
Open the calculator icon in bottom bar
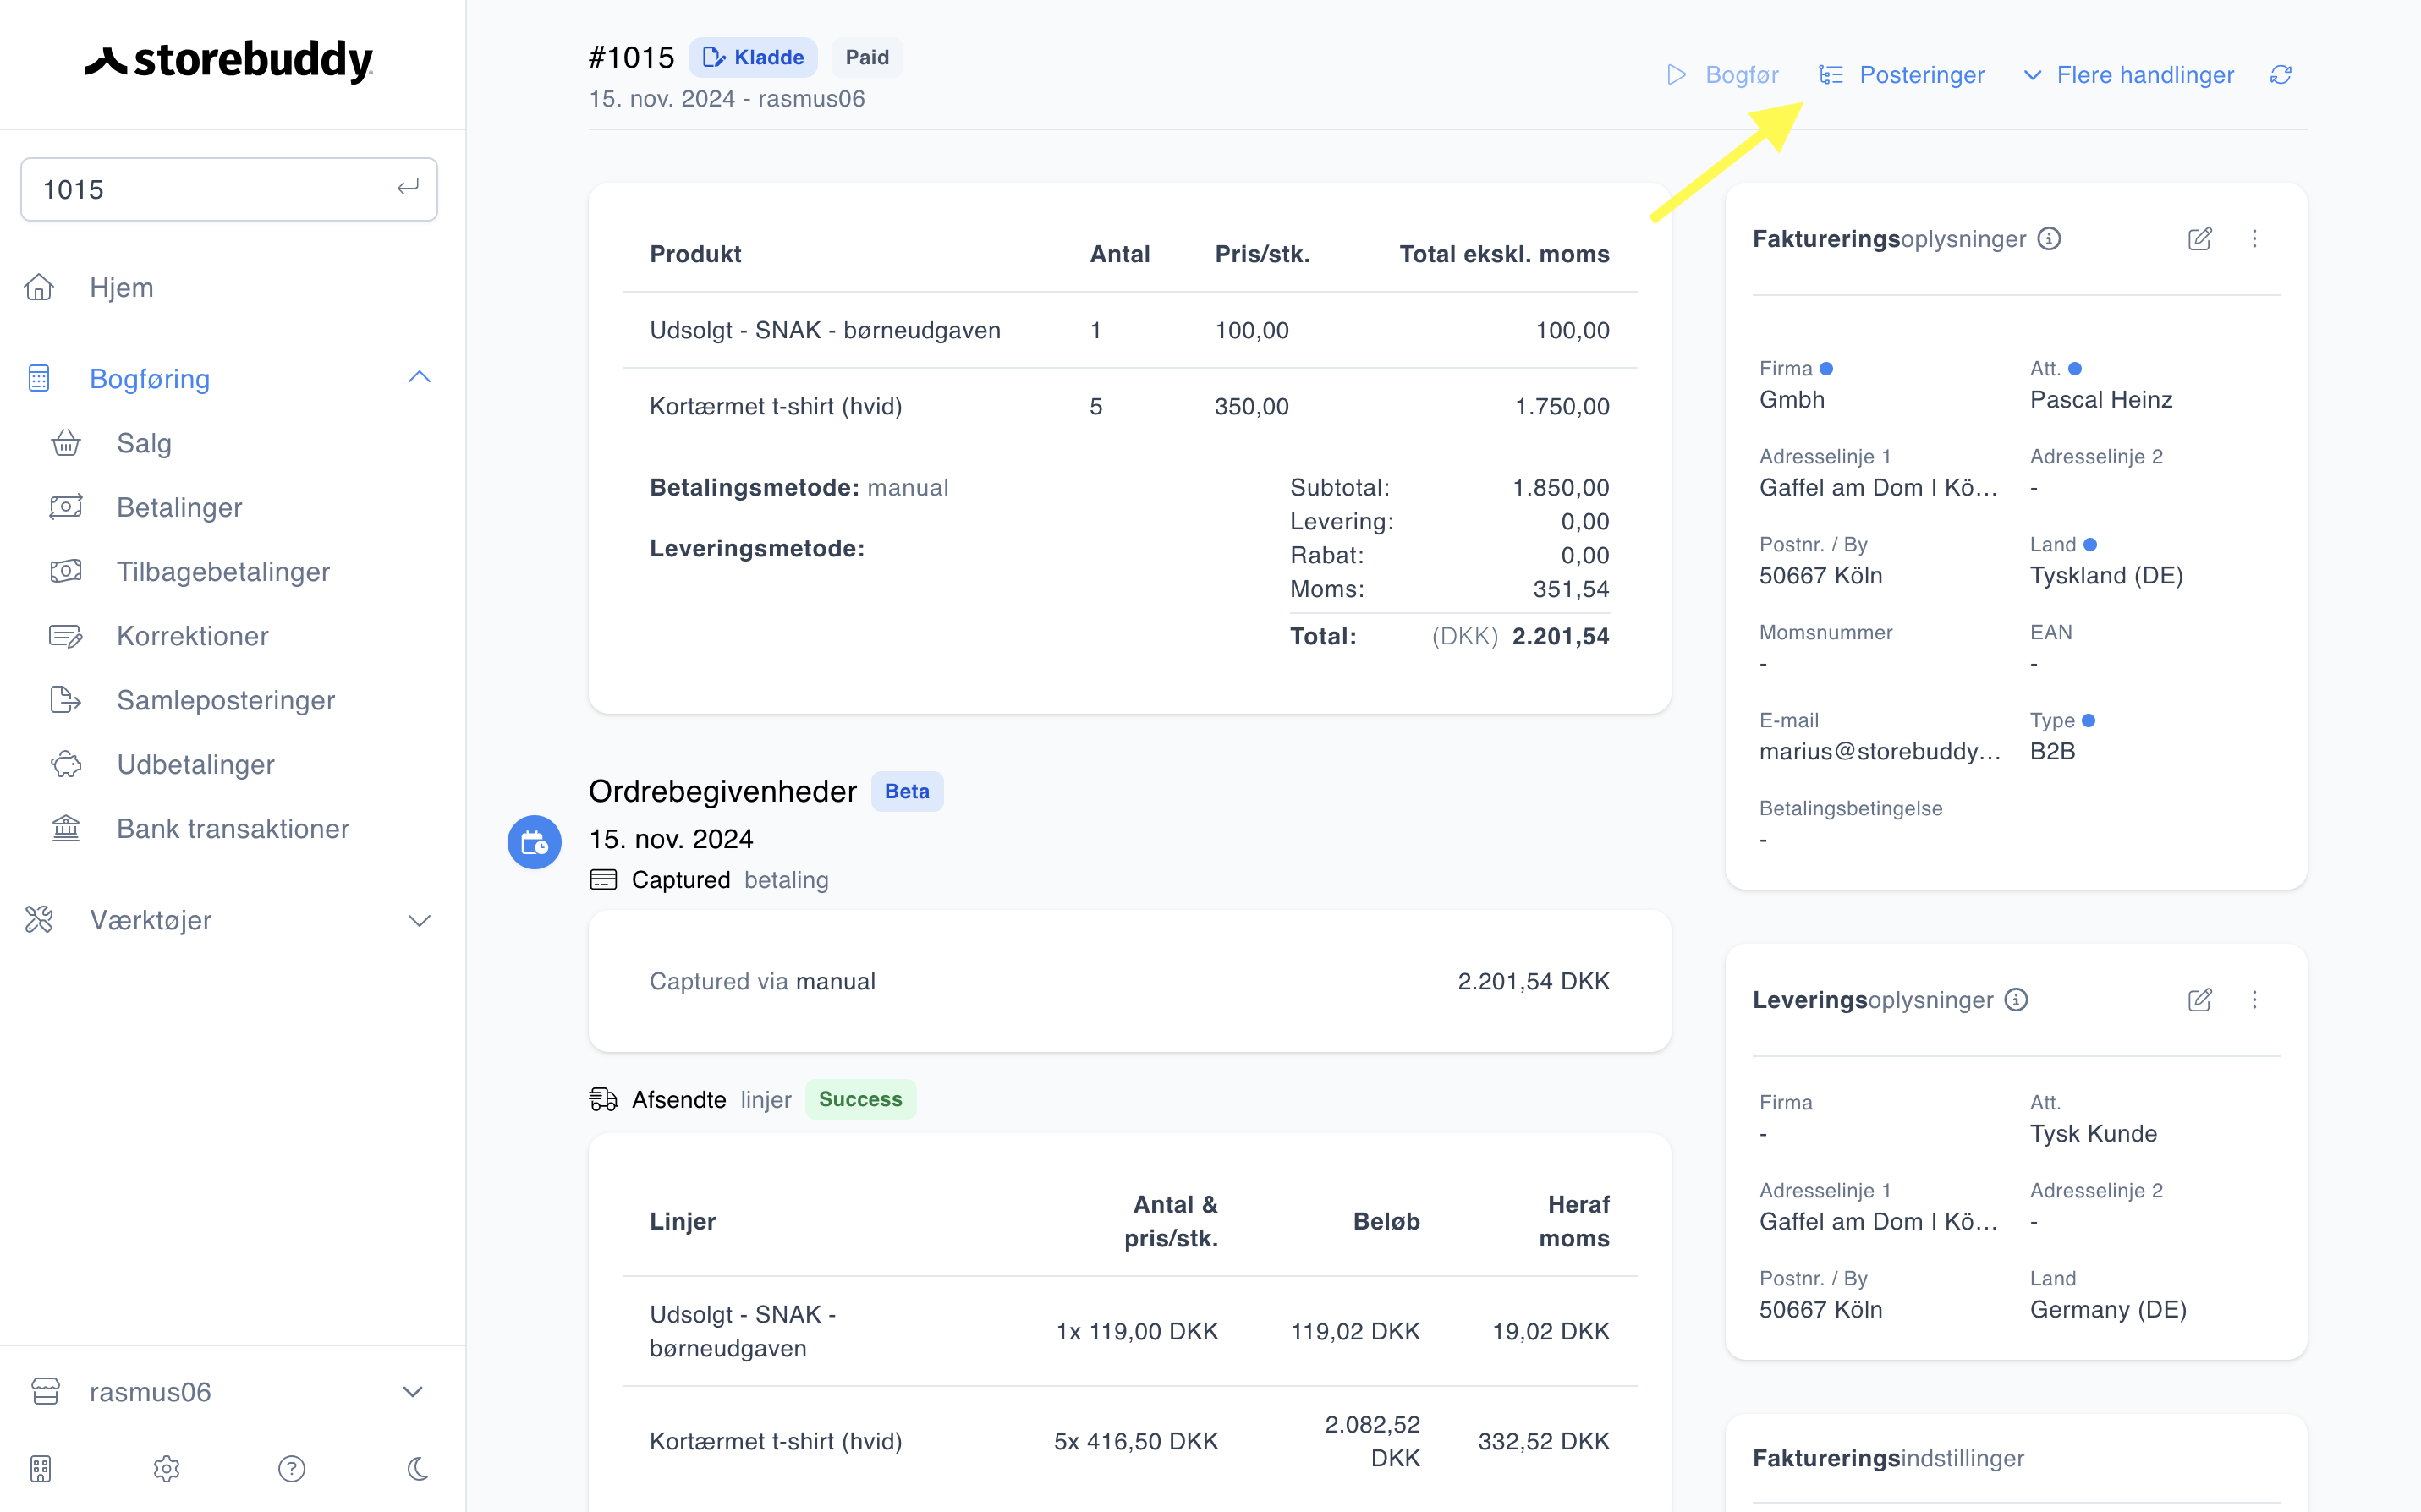coord(40,1468)
